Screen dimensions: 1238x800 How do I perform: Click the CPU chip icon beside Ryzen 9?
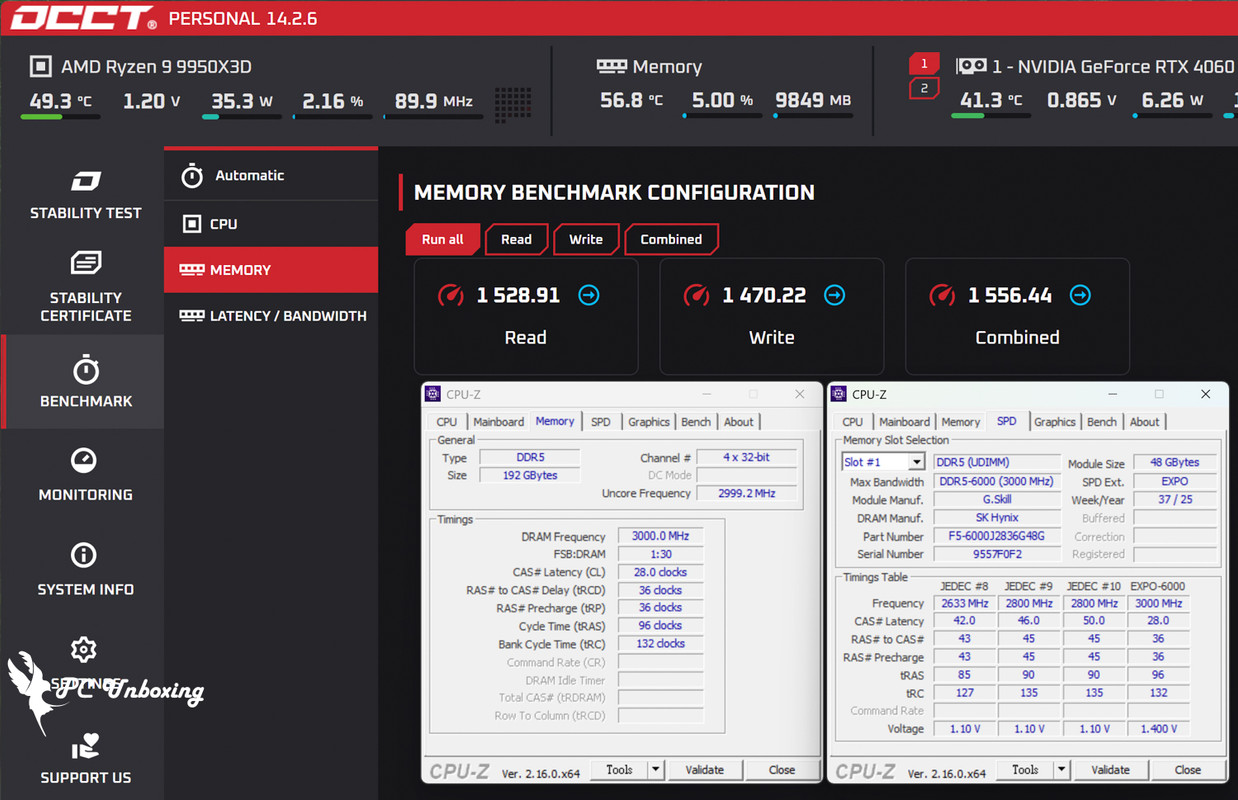(x=40, y=67)
